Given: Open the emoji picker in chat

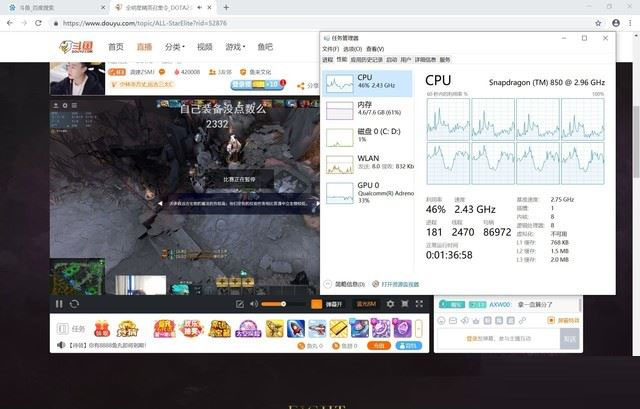Looking at the screenshot, I should [441, 321].
